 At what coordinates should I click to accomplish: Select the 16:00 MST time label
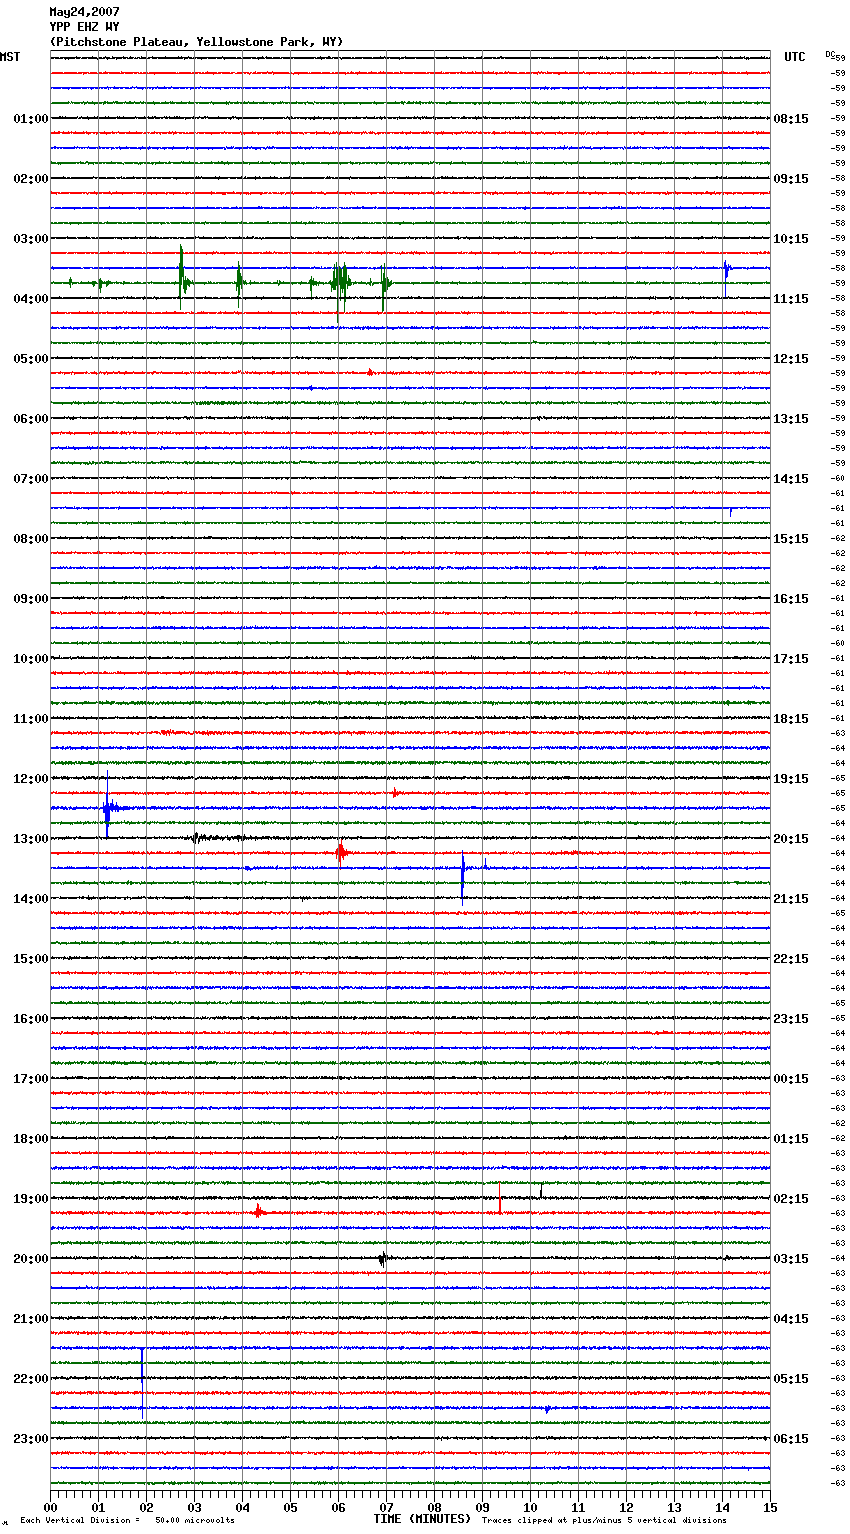[x=31, y=1019]
